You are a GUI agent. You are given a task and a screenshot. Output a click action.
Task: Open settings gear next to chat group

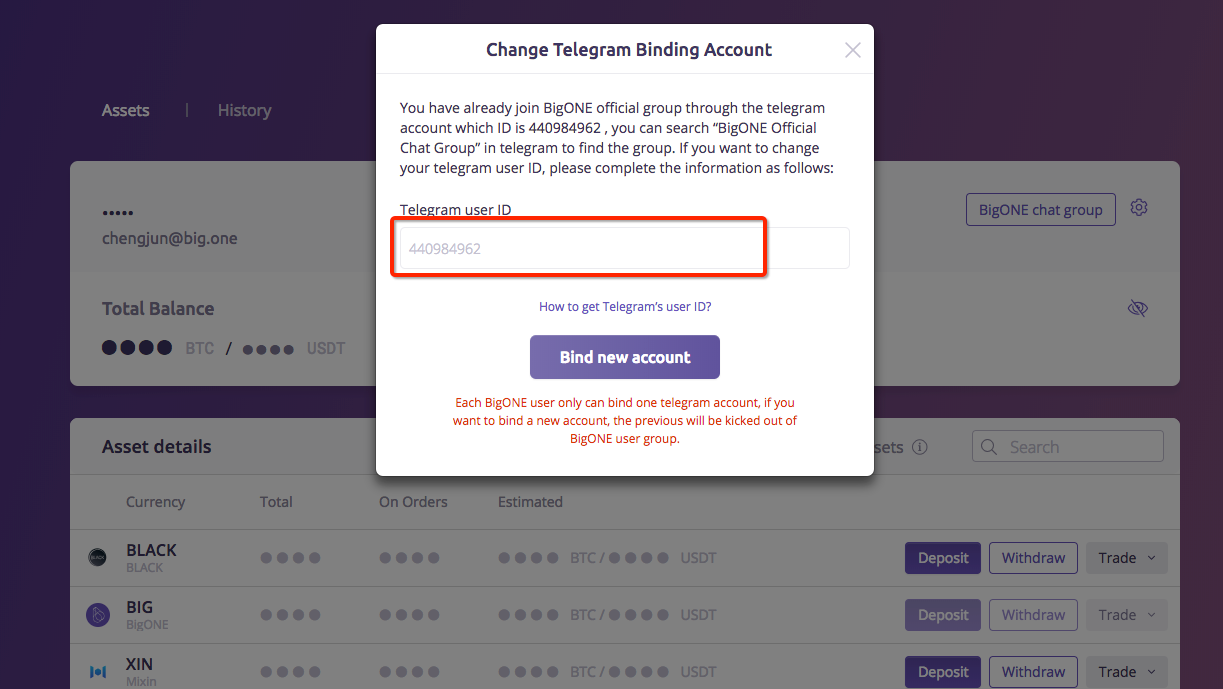coord(1139,208)
